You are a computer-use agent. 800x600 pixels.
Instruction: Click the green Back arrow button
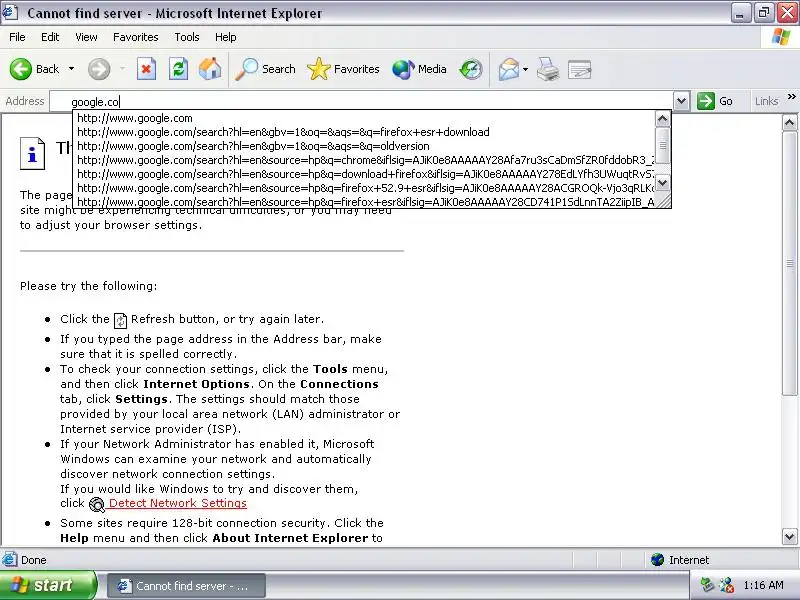coord(21,69)
